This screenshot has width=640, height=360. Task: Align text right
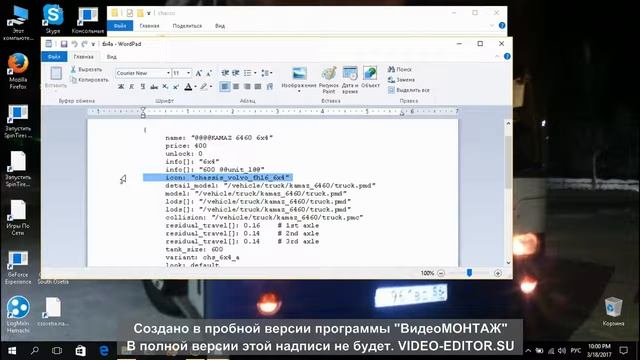pyautogui.click(x=247, y=87)
